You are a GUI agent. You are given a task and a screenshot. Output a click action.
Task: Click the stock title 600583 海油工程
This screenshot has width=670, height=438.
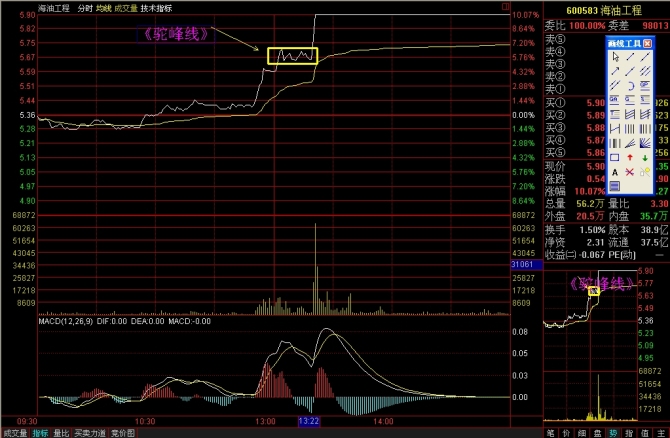pos(604,11)
